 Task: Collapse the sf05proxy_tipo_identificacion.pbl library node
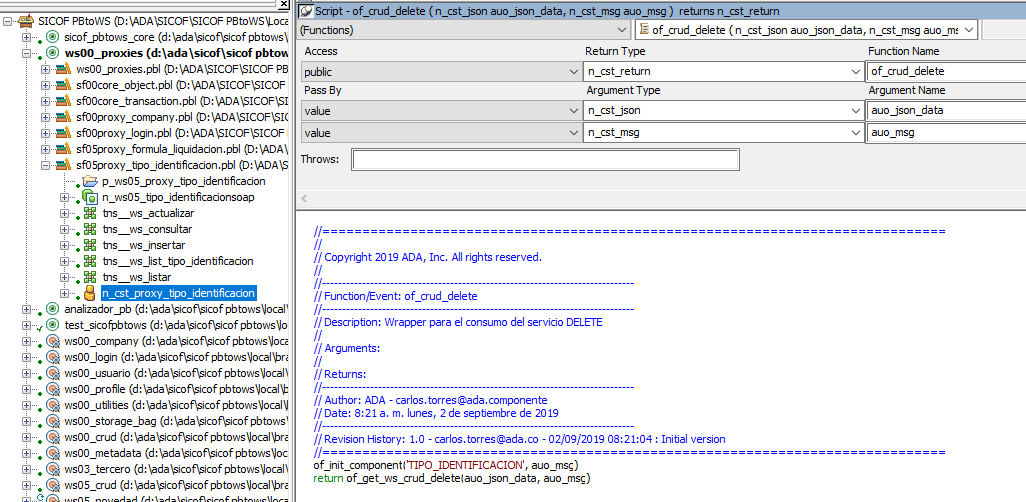(x=46, y=165)
